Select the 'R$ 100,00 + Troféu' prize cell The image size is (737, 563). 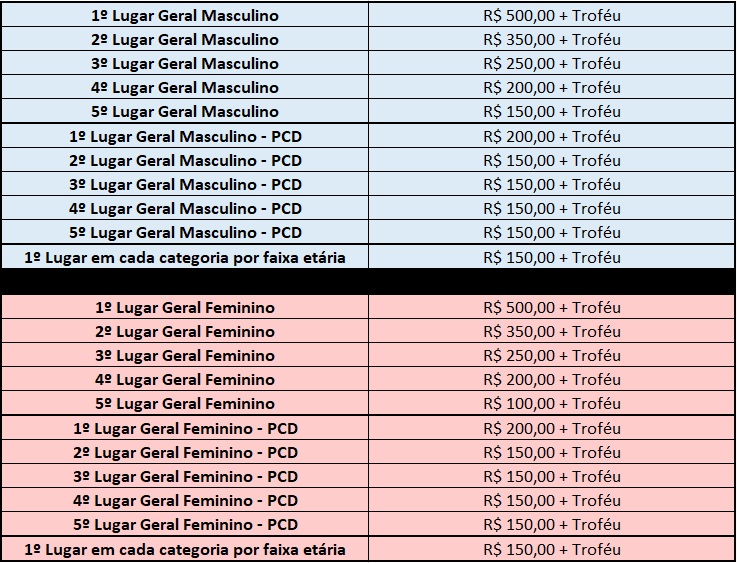tap(552, 404)
